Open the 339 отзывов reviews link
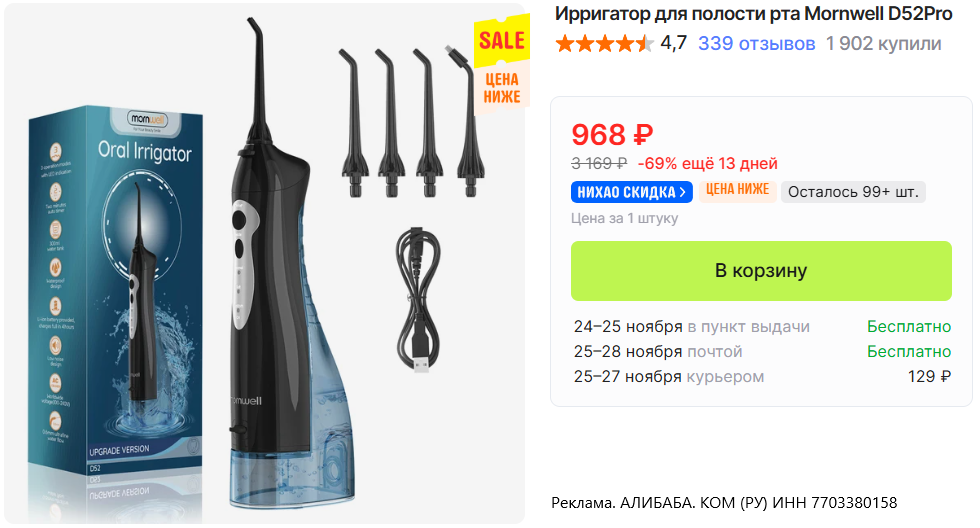The width and height of the screenshot is (980, 528). tap(756, 43)
